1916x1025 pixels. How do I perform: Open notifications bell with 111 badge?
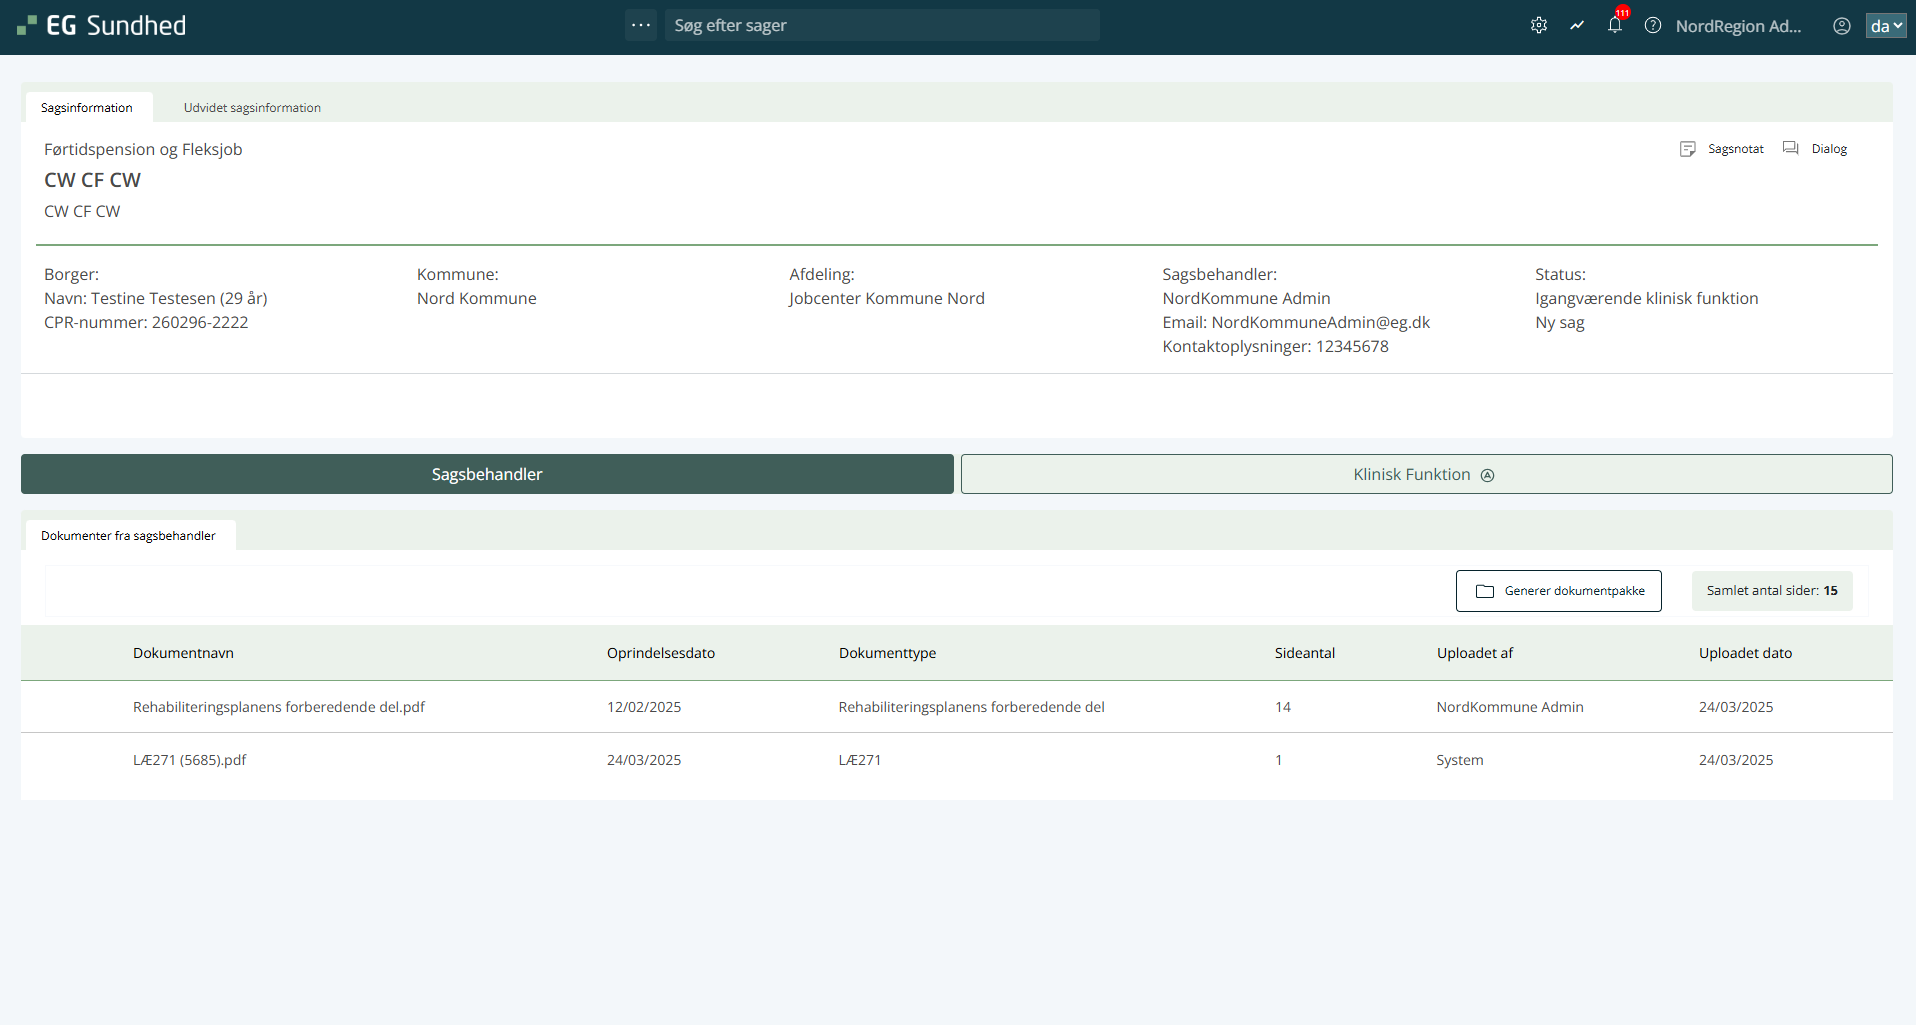(x=1615, y=26)
